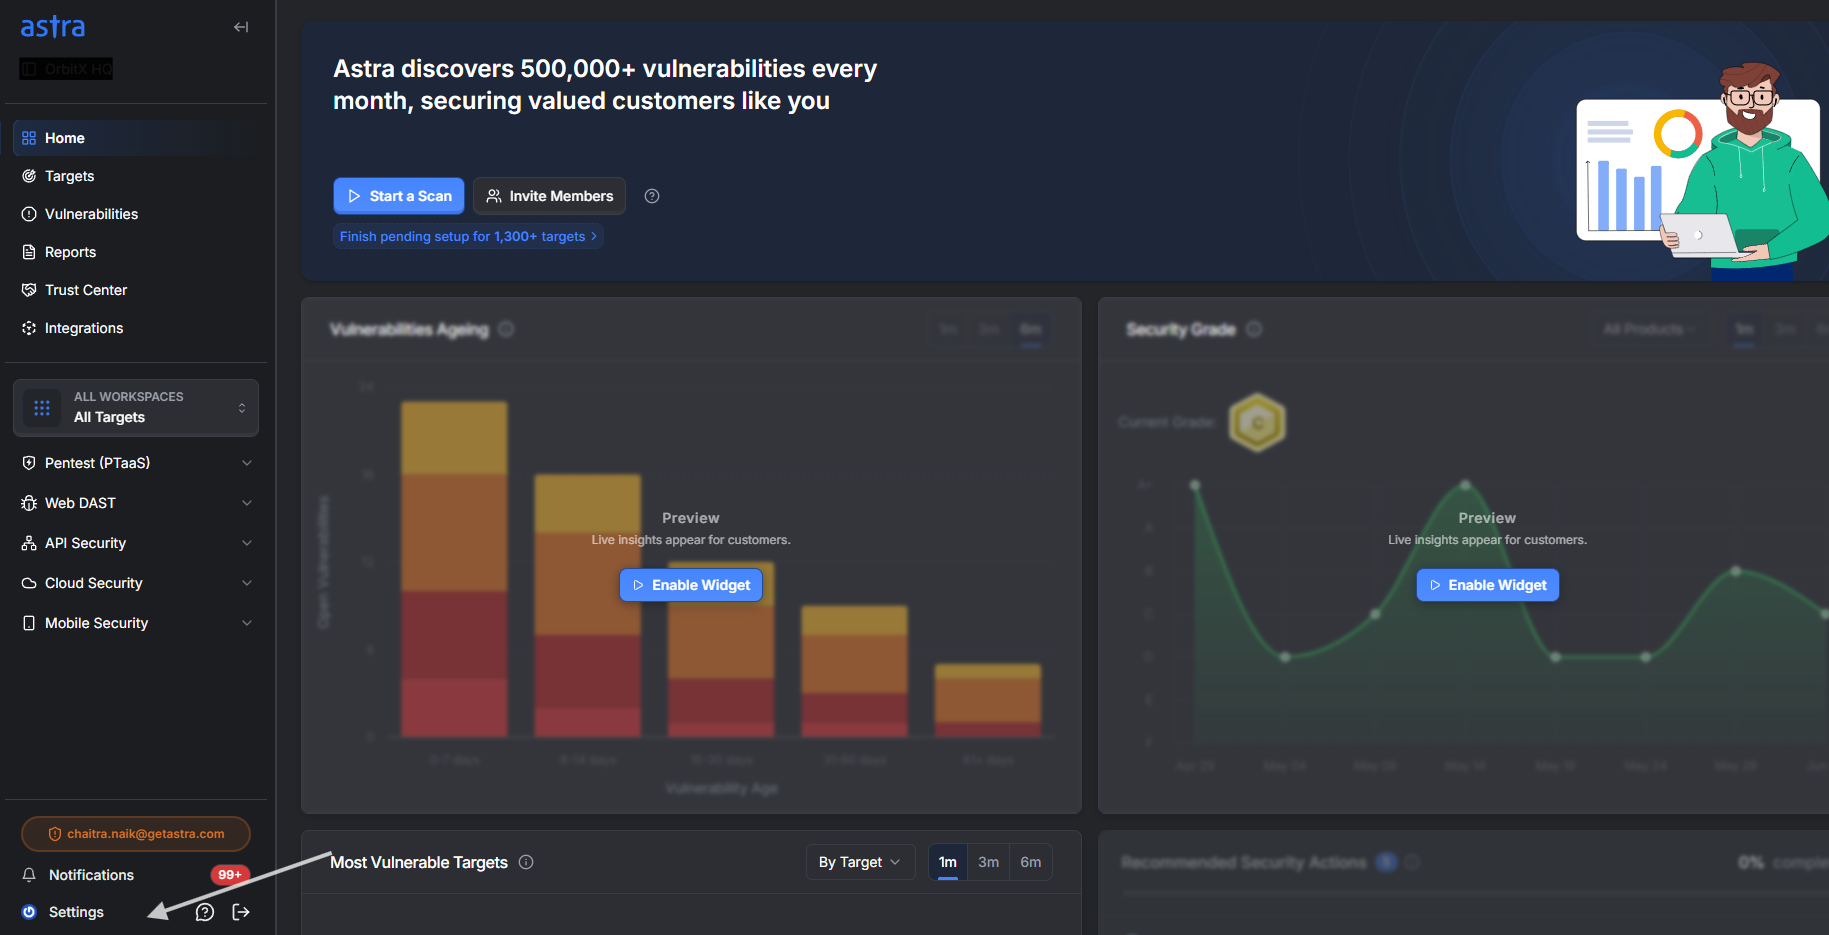Click info icon next to Security Grade
This screenshot has height=935, width=1829.
(1254, 329)
